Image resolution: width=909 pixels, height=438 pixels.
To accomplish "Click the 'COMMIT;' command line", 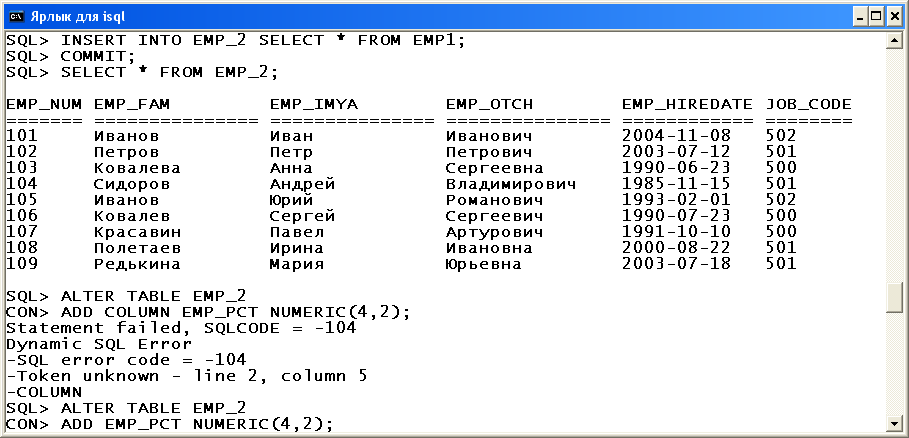I will point(71,57).
